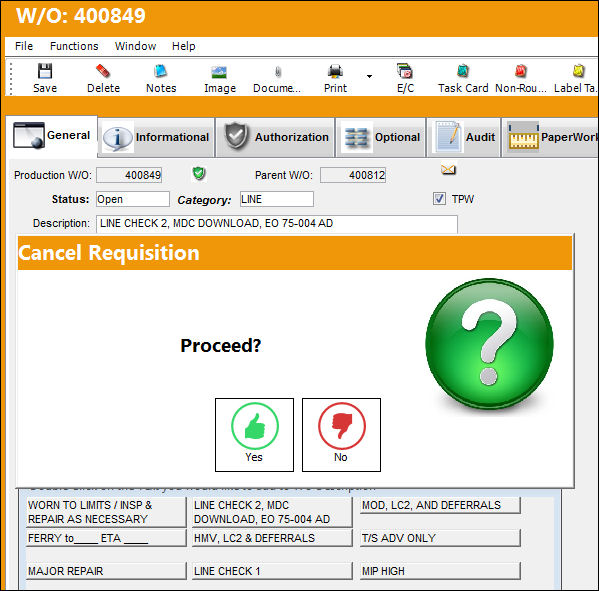Click the Status field showing Open
The height and width of the screenshot is (591, 599).
pyautogui.click(x=133, y=199)
